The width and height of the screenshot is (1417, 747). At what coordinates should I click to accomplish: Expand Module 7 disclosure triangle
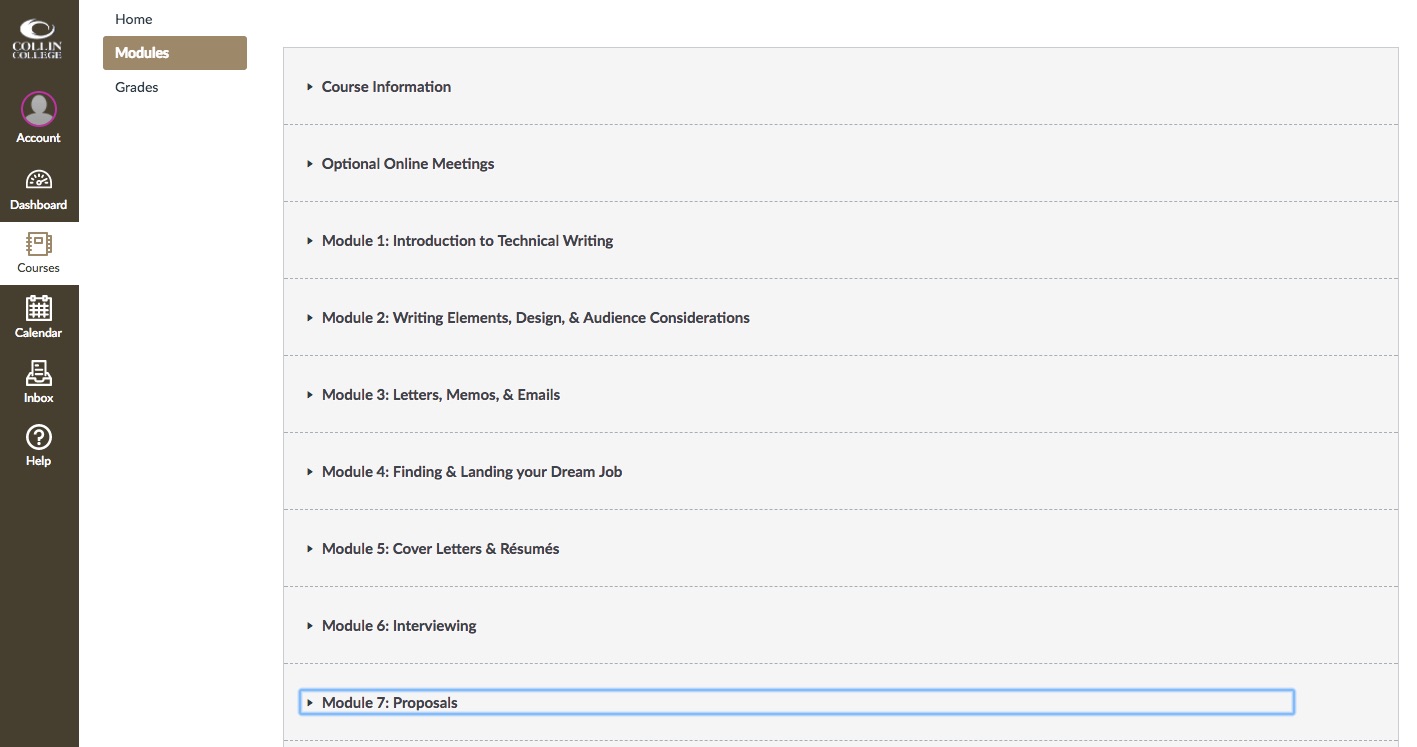(310, 703)
